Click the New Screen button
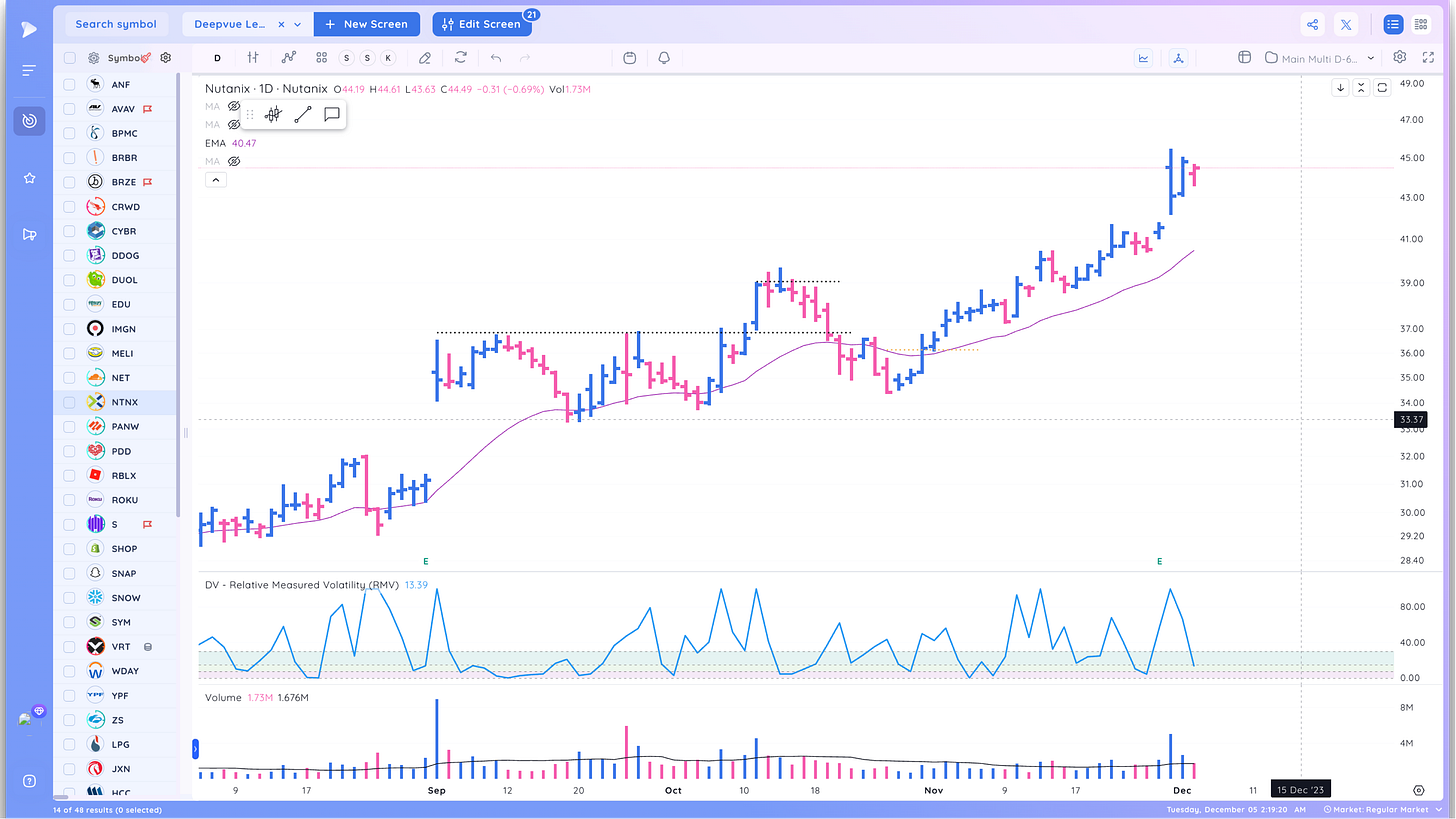The width and height of the screenshot is (1456, 819). [x=367, y=24]
